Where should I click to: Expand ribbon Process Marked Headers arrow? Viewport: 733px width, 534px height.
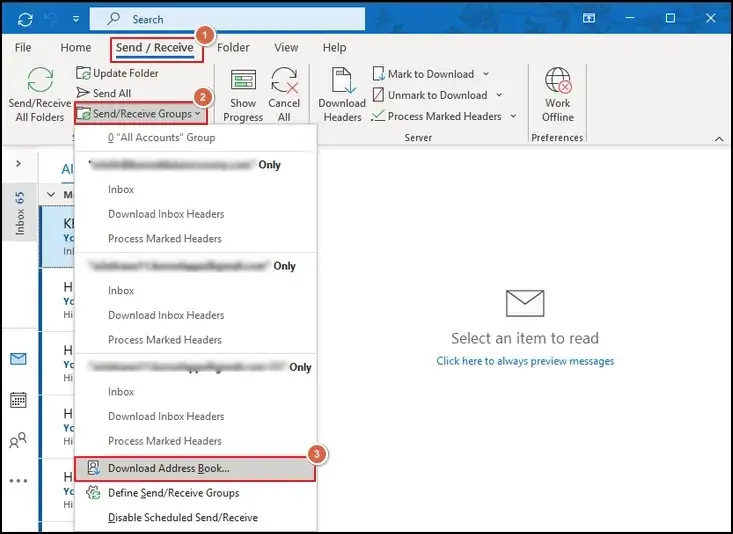[x=513, y=116]
